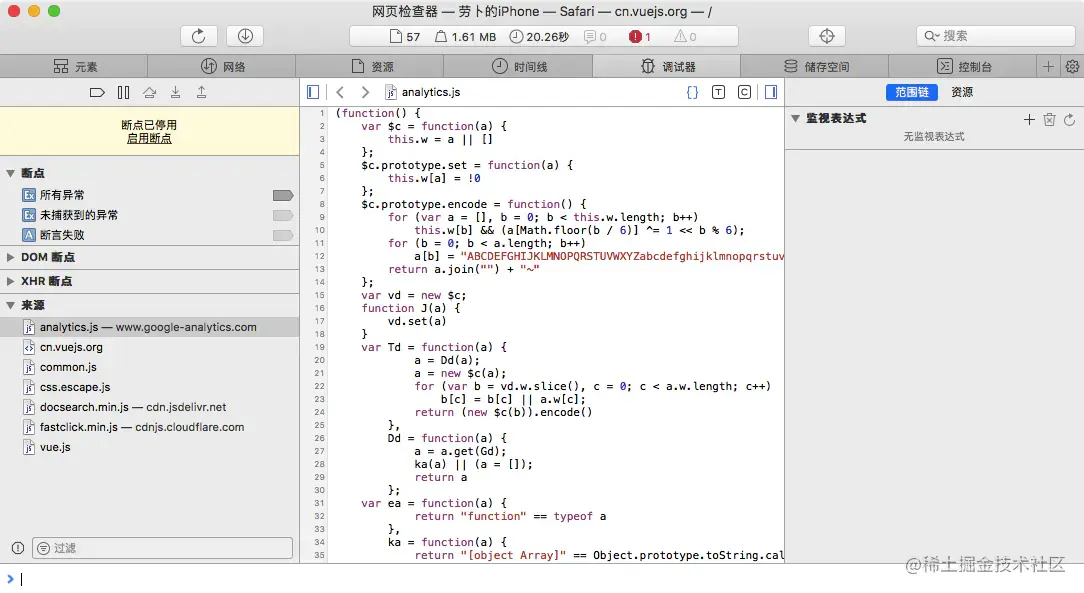This screenshot has width=1084, height=593.
Task: Go back with the left chevron
Action: (340, 92)
